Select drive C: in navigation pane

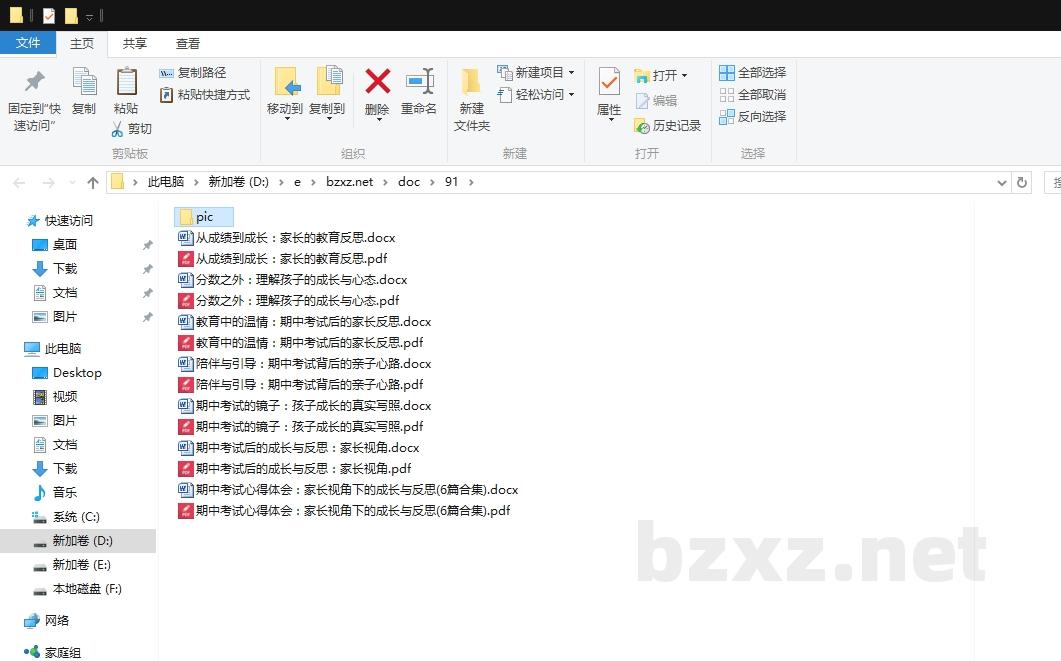76,517
